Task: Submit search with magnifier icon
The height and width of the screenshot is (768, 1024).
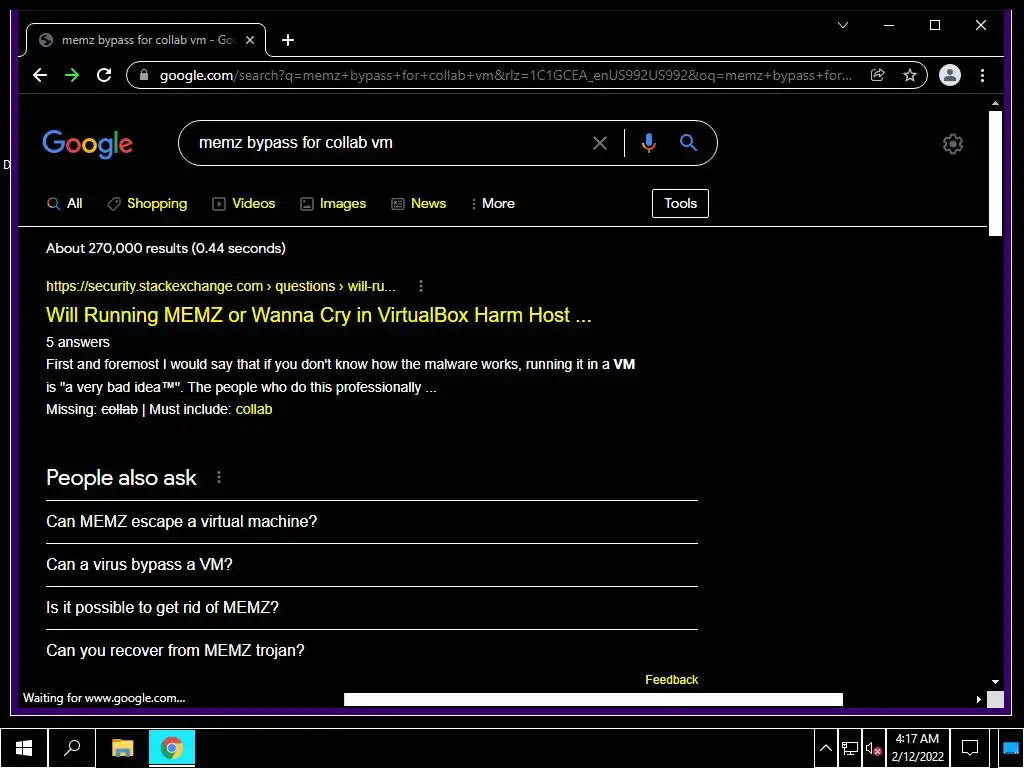Action: point(688,142)
